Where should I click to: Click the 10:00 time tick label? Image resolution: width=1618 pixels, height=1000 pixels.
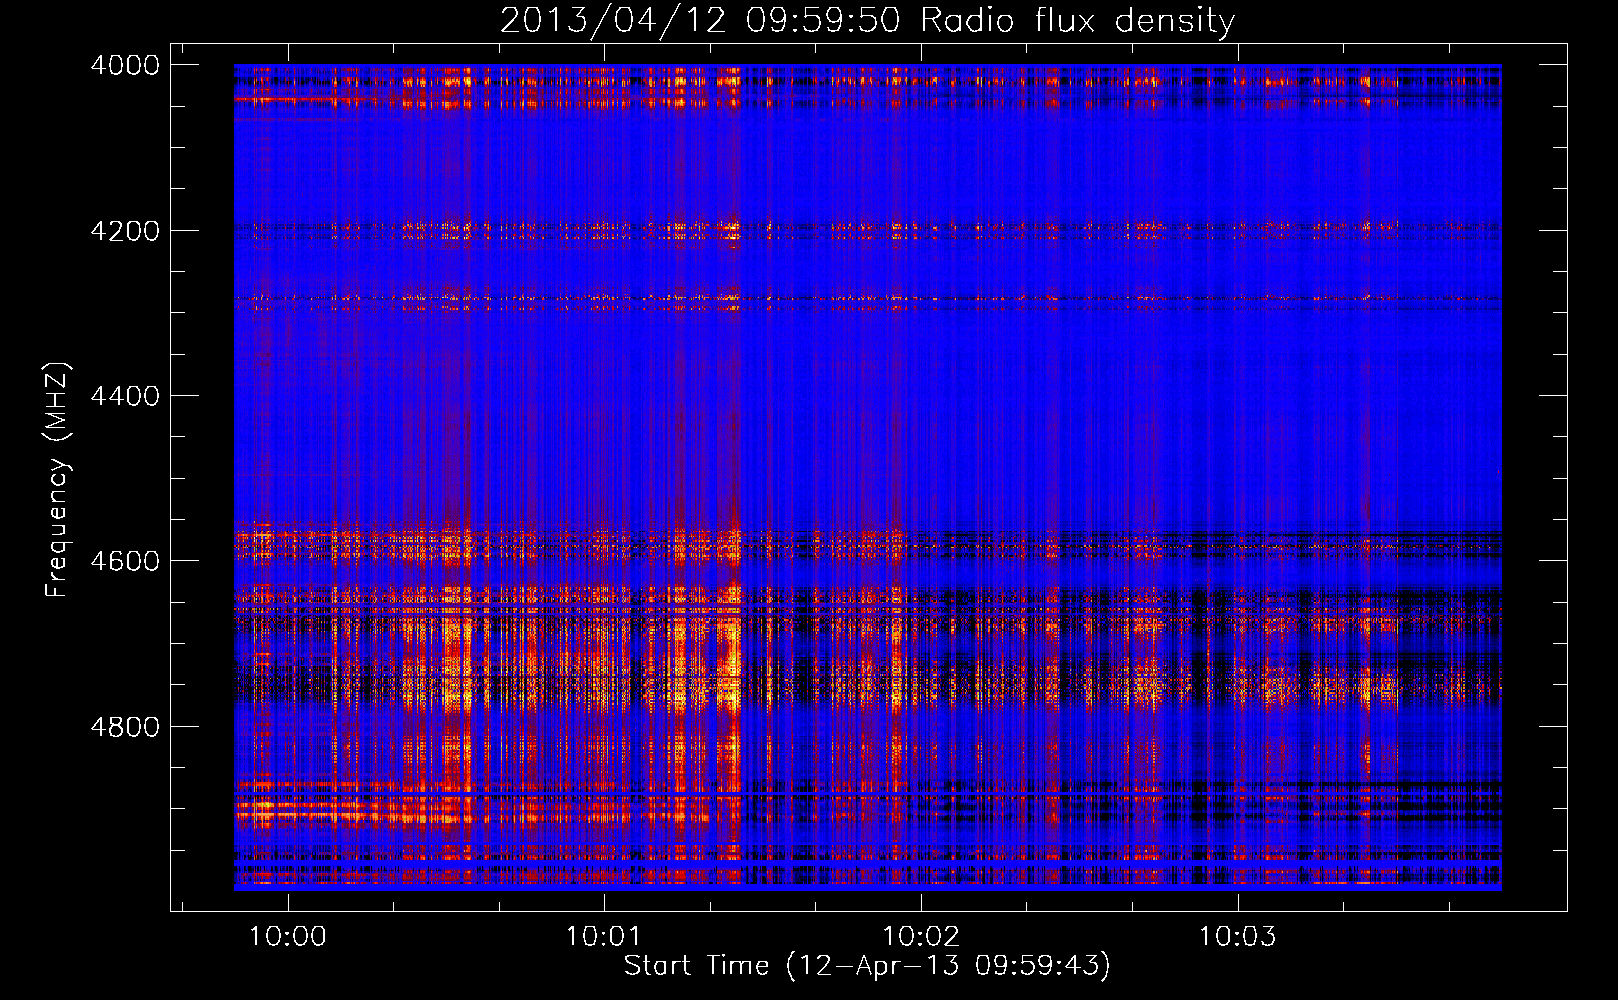[x=288, y=936]
